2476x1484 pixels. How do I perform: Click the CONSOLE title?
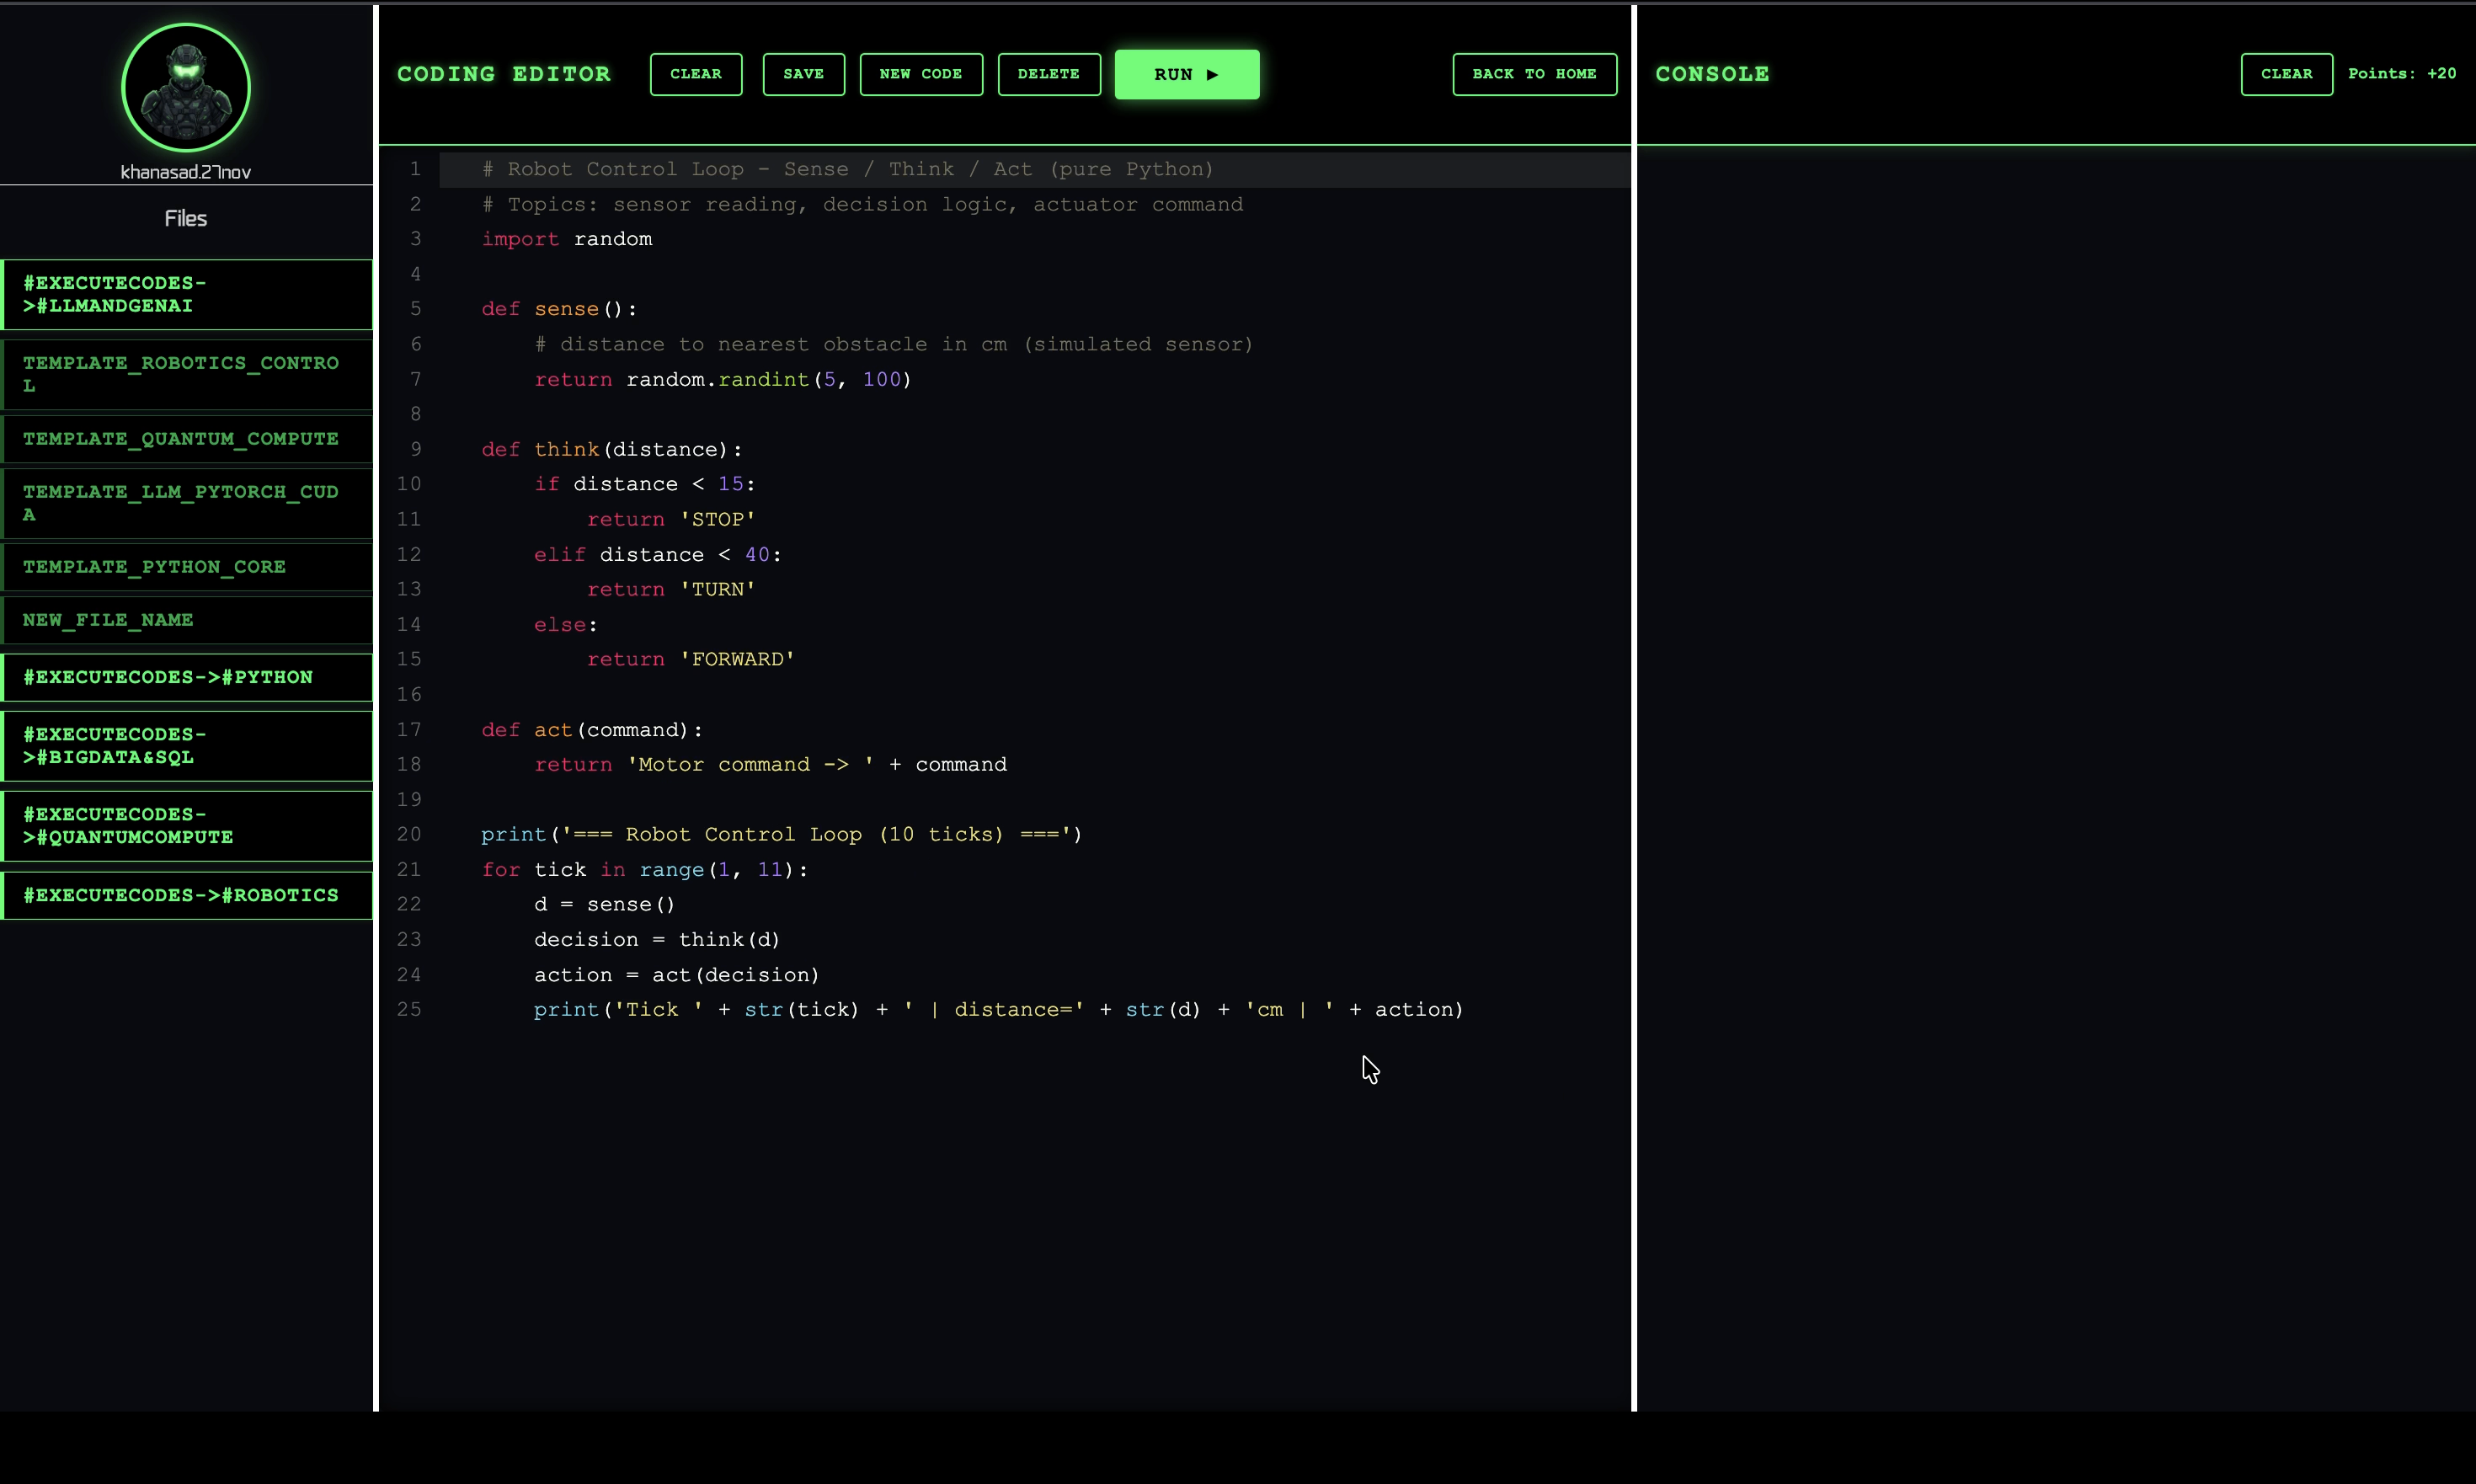point(1712,74)
